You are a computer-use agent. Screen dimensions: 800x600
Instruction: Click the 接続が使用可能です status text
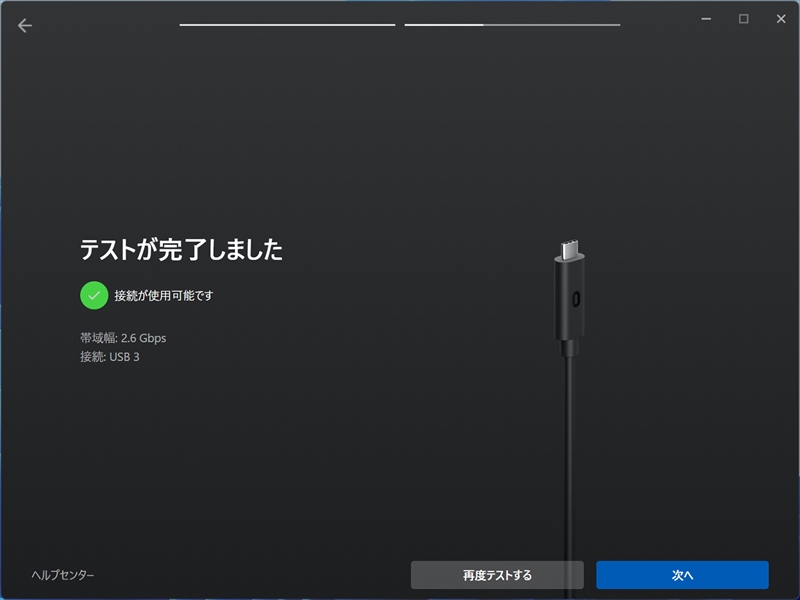[164, 295]
